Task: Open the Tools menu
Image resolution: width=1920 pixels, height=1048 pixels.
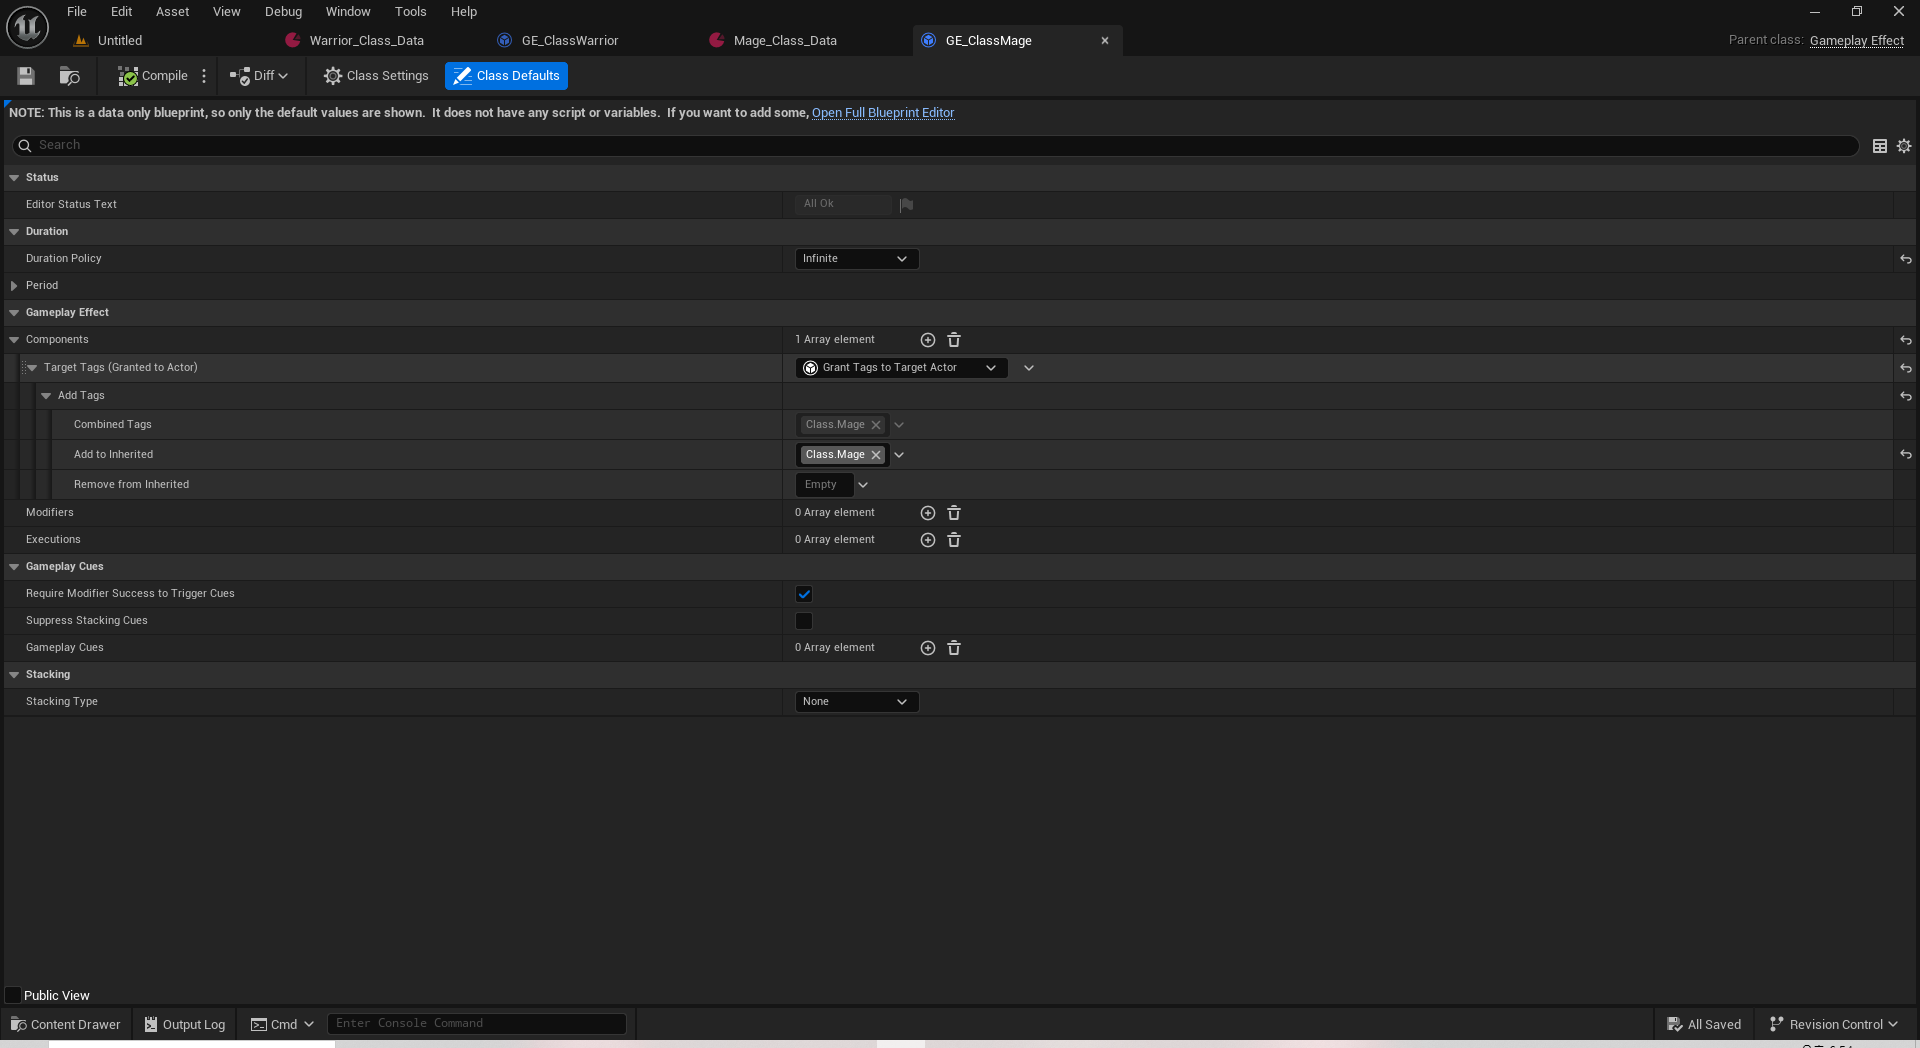Action: pos(410,11)
